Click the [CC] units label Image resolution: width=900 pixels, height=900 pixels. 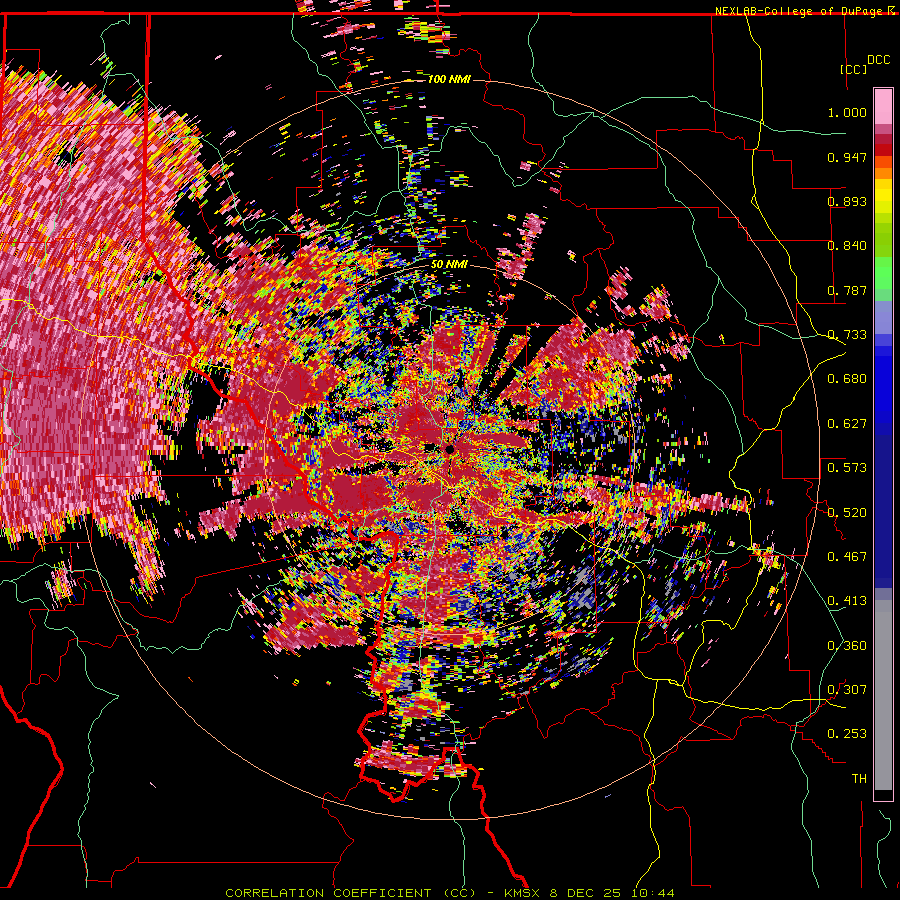pos(853,69)
